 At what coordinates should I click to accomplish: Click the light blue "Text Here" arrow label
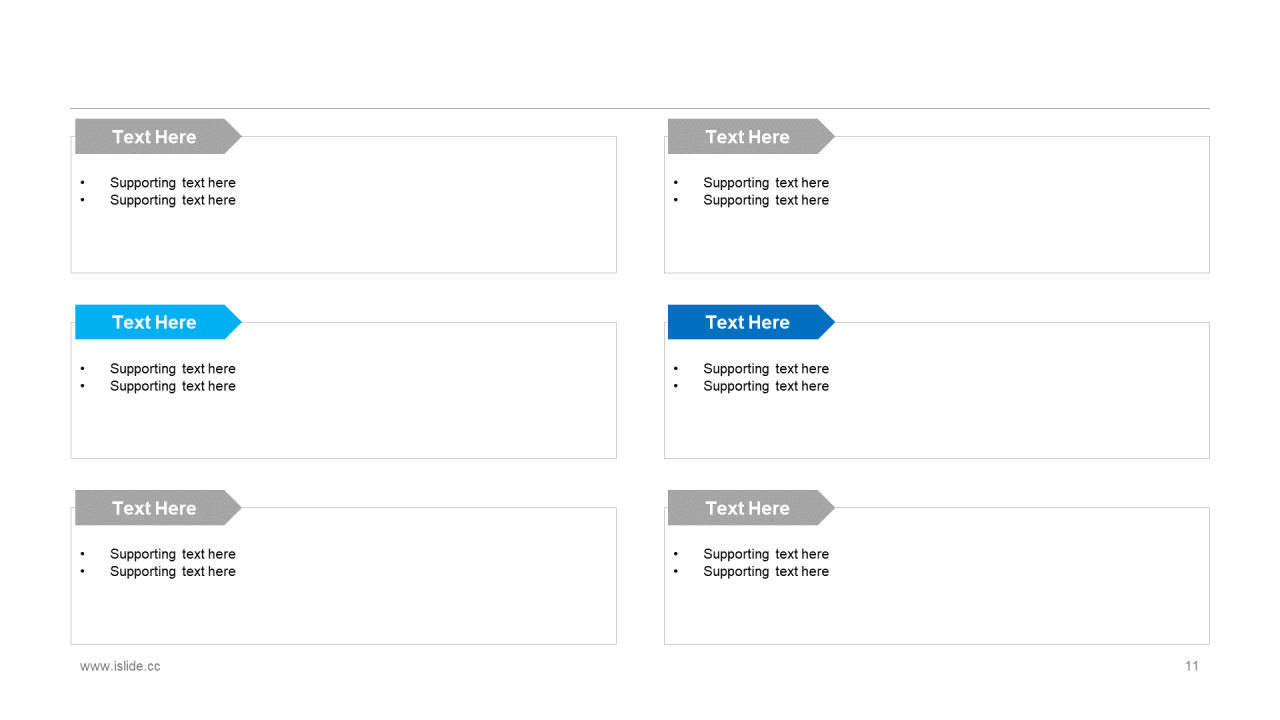[158, 322]
